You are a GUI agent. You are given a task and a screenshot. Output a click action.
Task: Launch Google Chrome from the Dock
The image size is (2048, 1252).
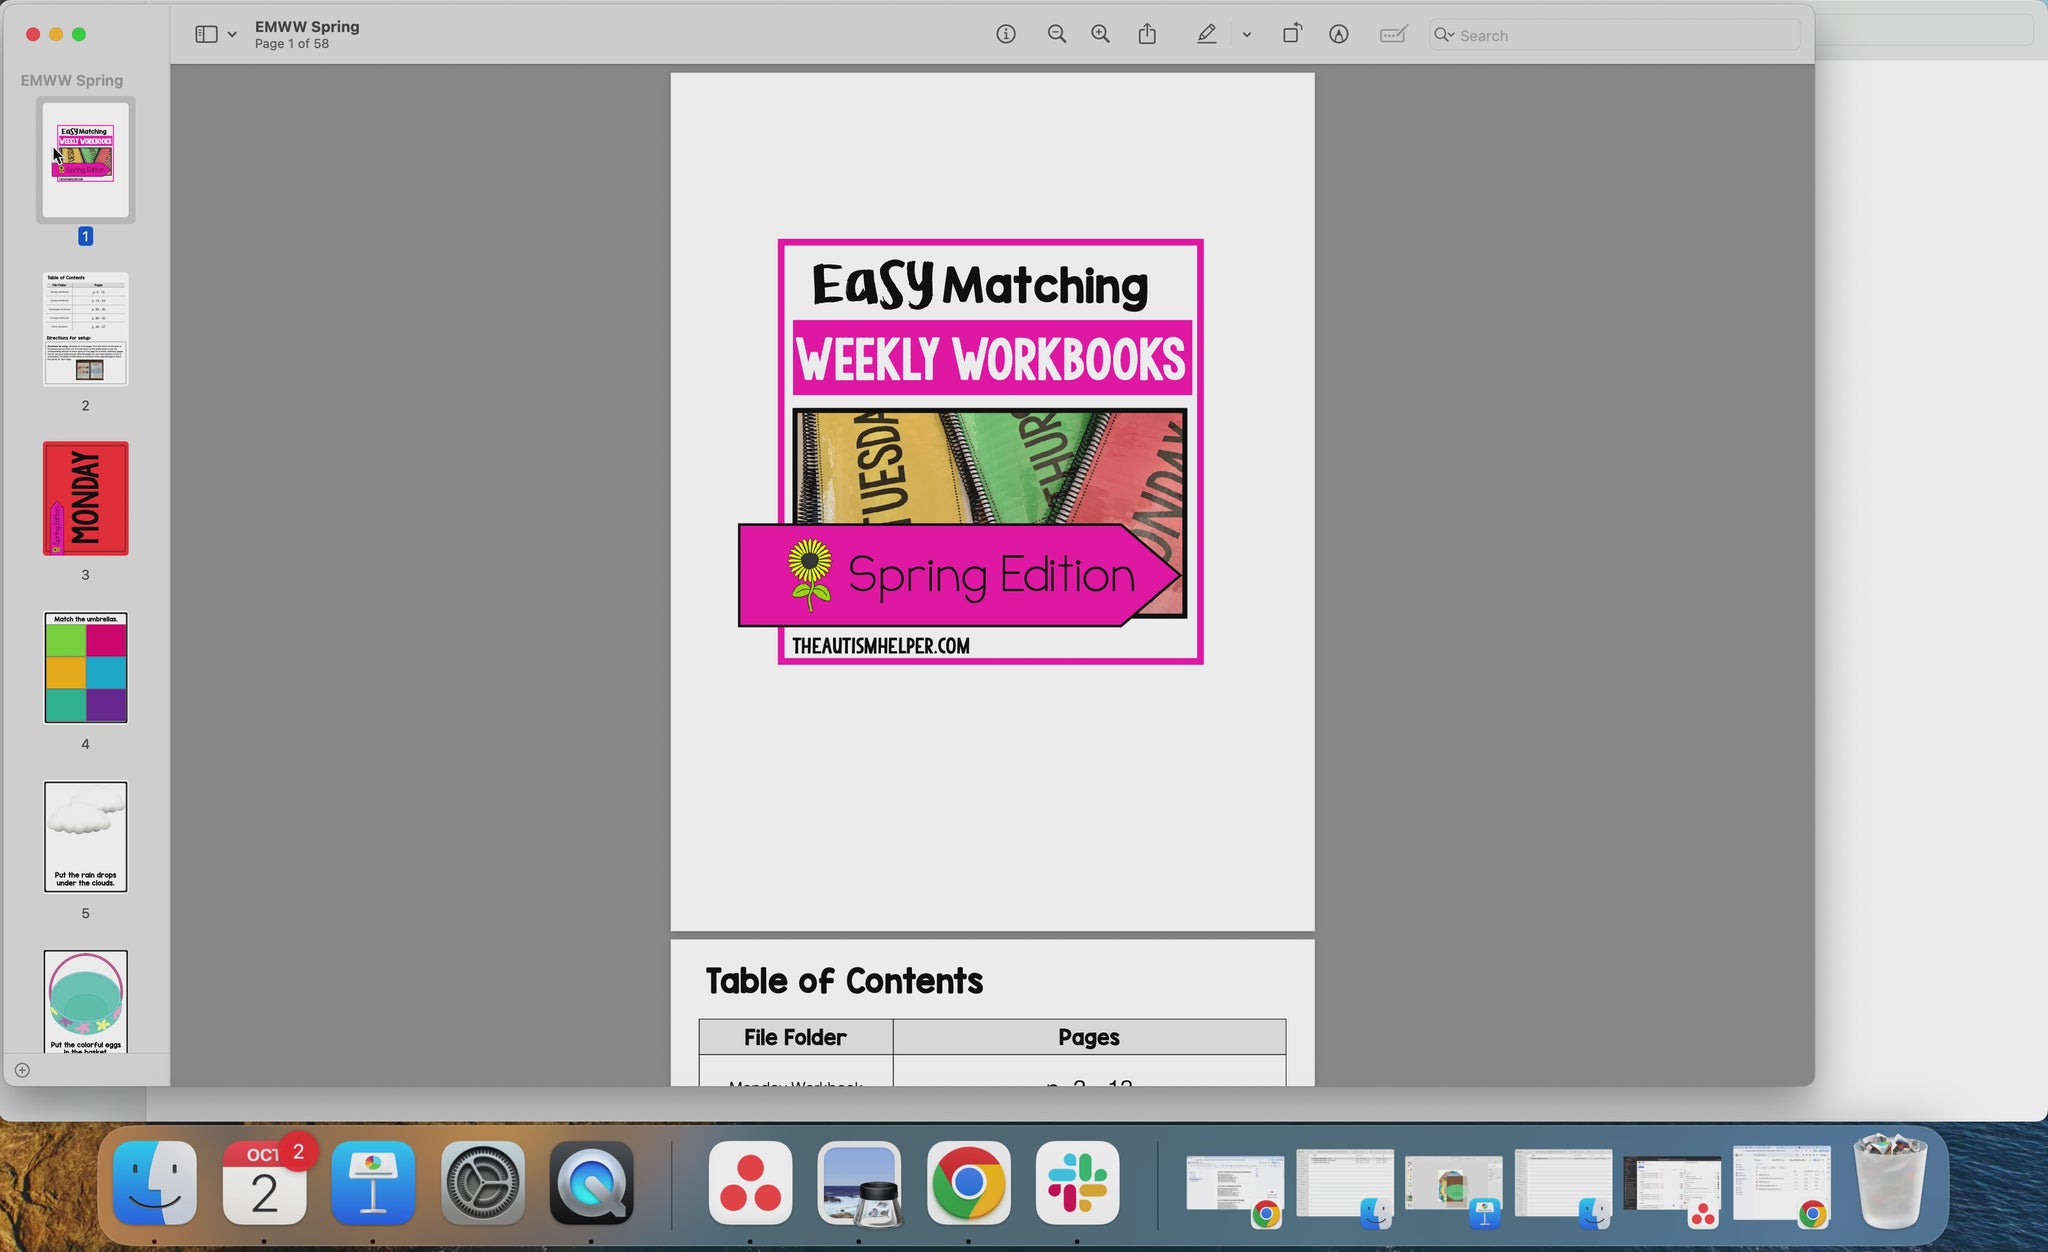point(967,1183)
